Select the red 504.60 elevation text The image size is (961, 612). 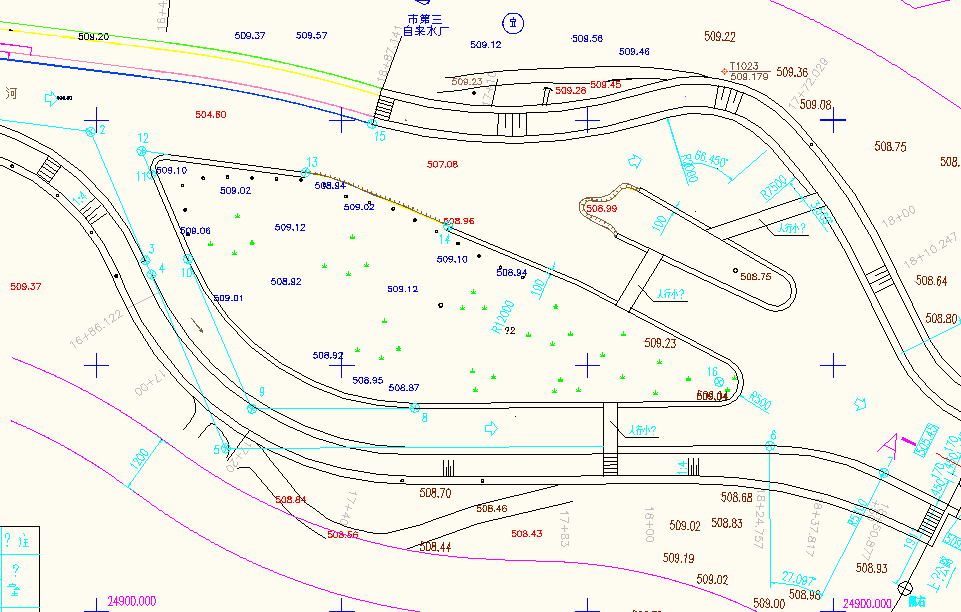pyautogui.click(x=210, y=115)
